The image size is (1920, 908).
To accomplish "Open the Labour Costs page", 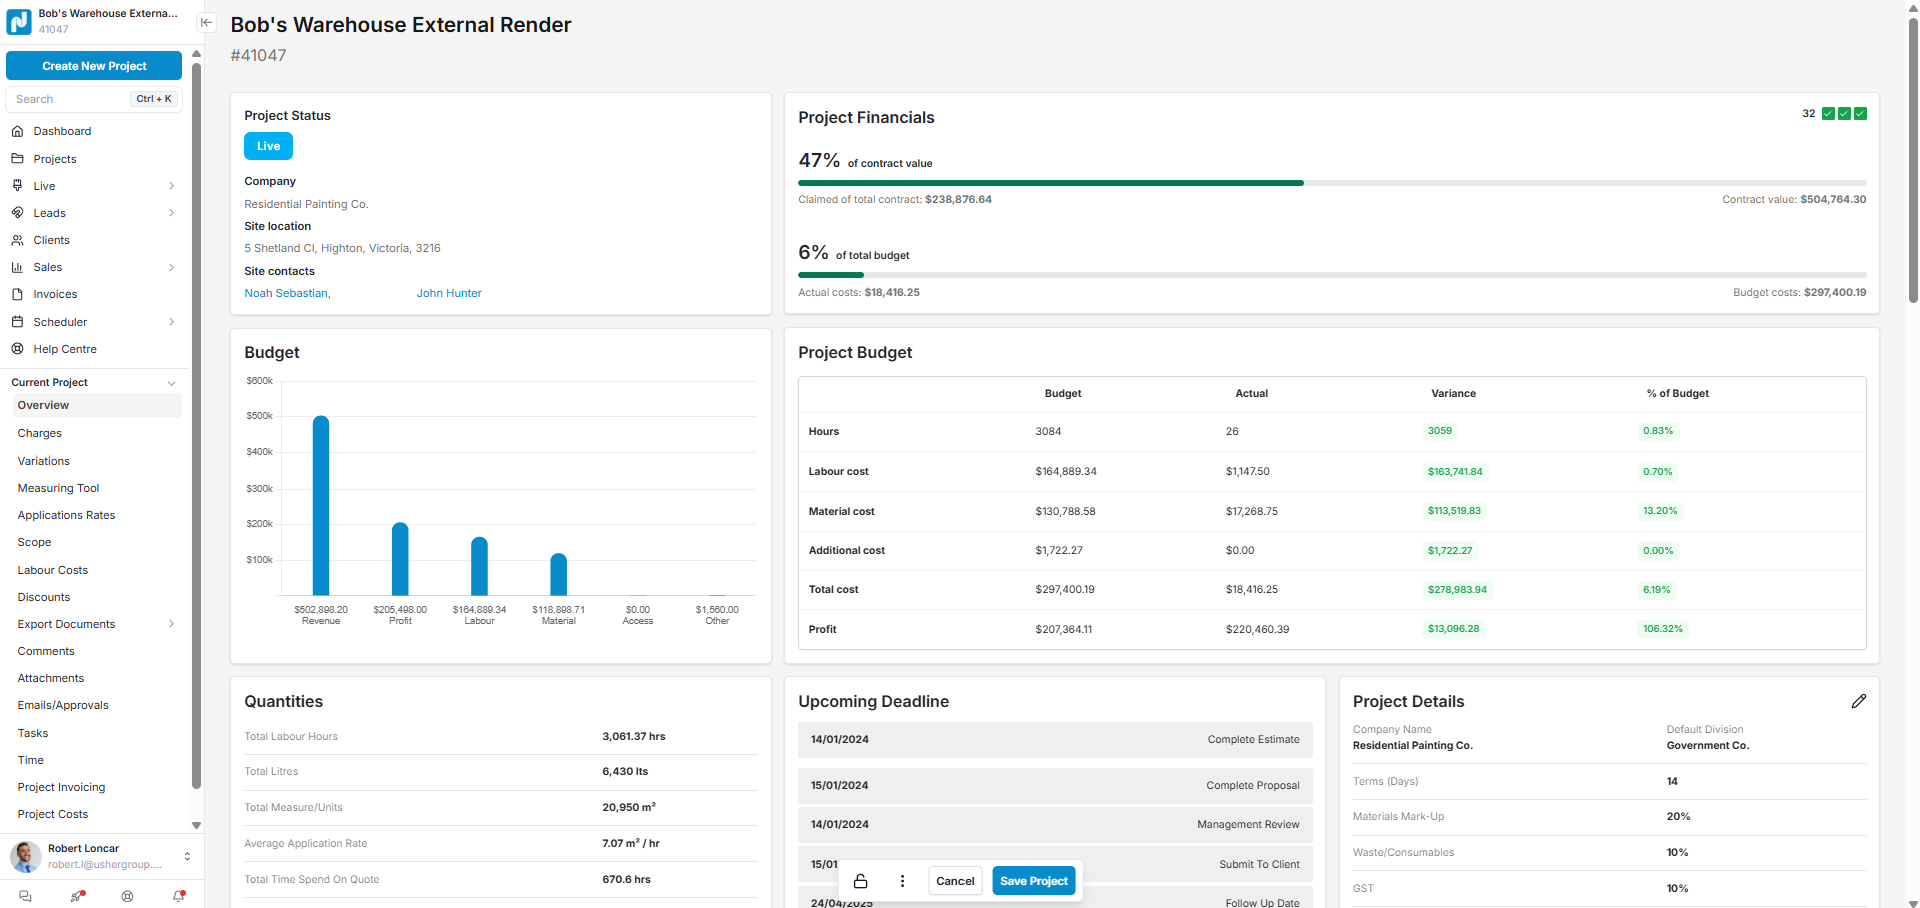I will (53, 570).
